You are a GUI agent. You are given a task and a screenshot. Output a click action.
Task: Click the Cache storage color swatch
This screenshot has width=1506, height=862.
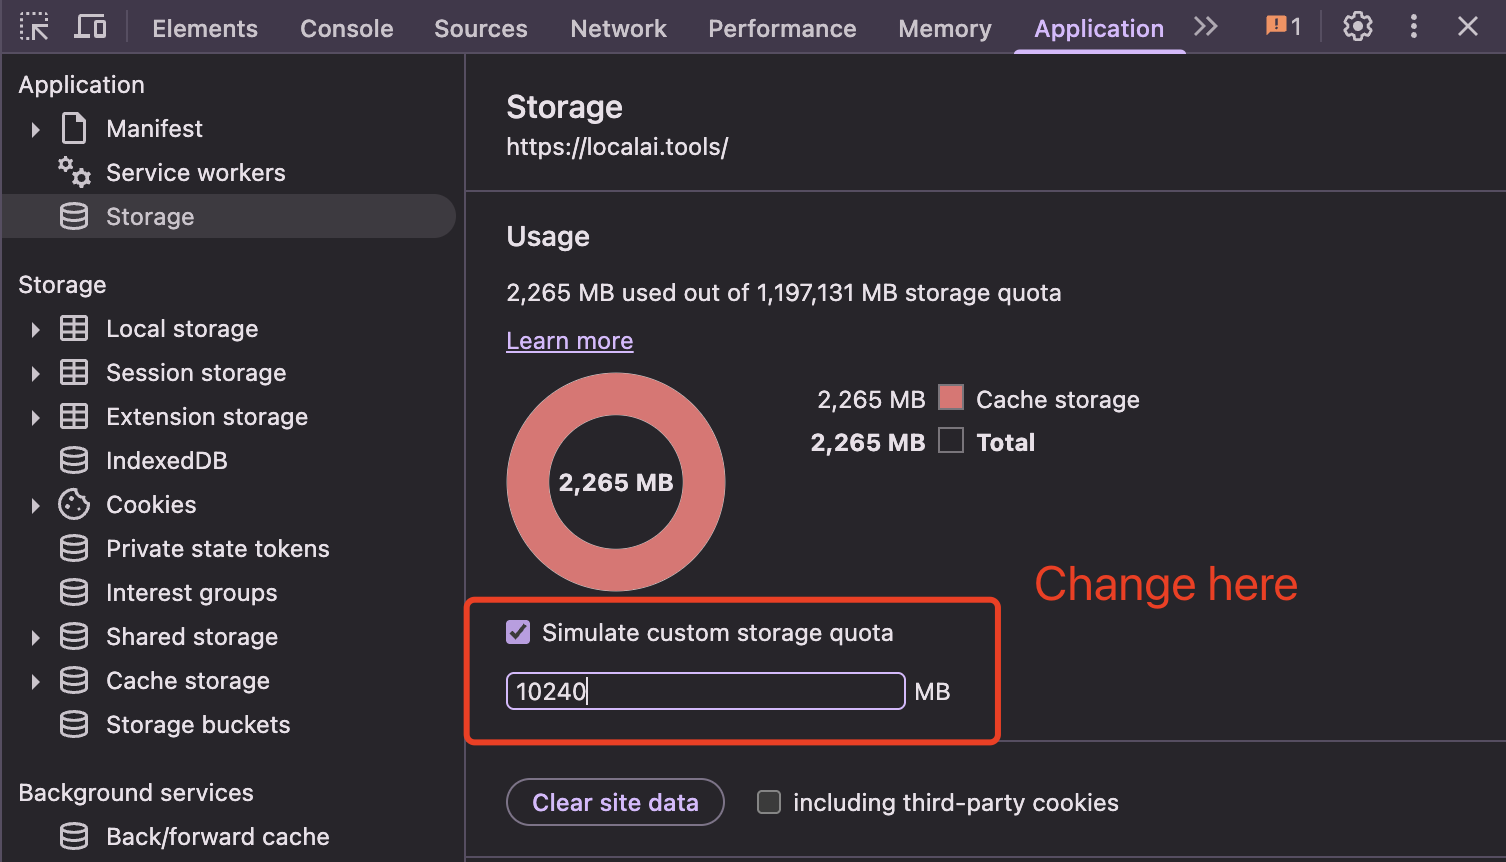coord(950,397)
